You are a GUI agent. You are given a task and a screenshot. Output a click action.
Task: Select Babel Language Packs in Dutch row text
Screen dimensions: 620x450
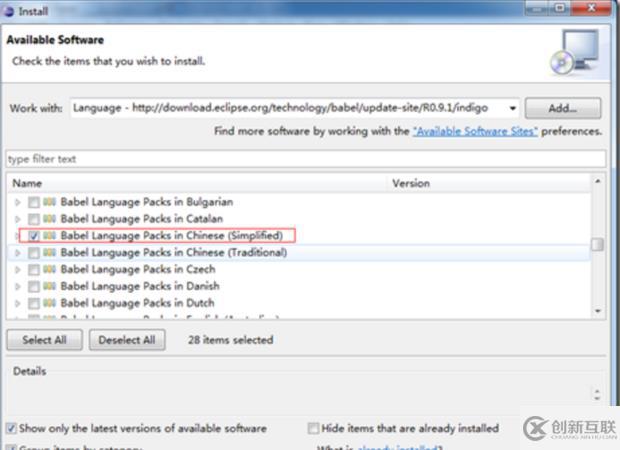click(x=137, y=303)
